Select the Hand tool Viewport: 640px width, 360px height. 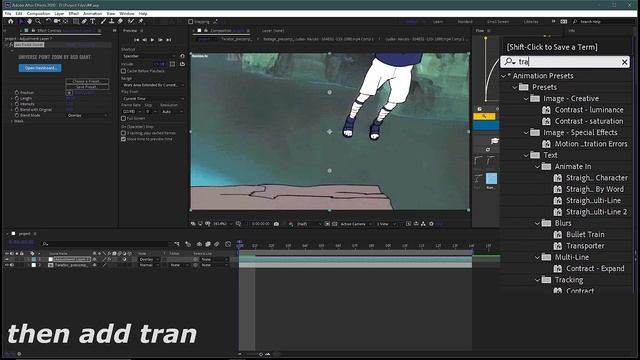tap(30, 22)
